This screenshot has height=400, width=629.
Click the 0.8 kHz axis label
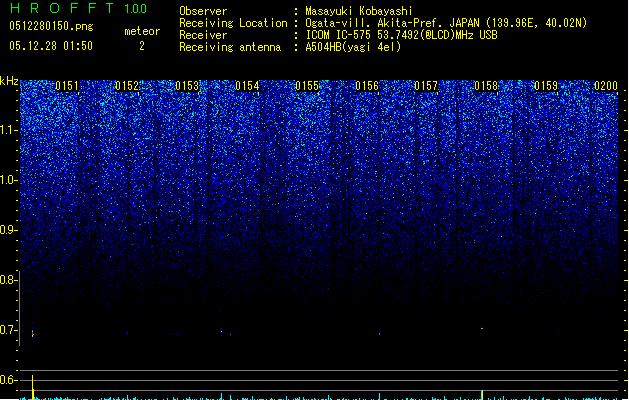(x=9, y=280)
